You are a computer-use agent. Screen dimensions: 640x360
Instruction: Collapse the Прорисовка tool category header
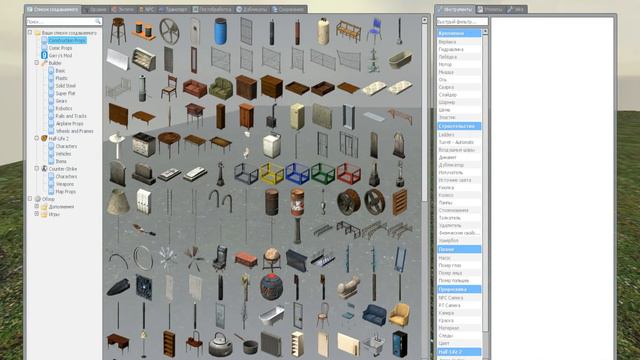click(459, 289)
